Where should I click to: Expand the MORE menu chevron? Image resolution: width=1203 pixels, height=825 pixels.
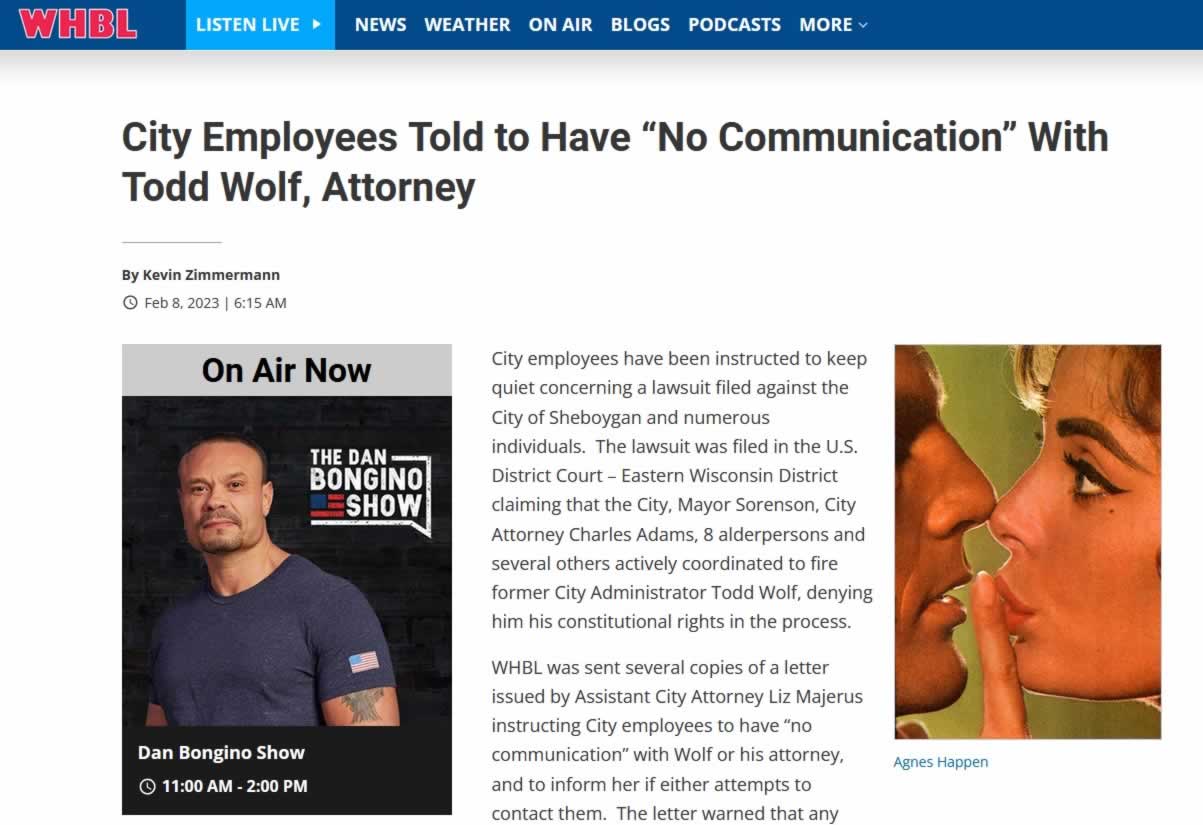click(x=863, y=25)
